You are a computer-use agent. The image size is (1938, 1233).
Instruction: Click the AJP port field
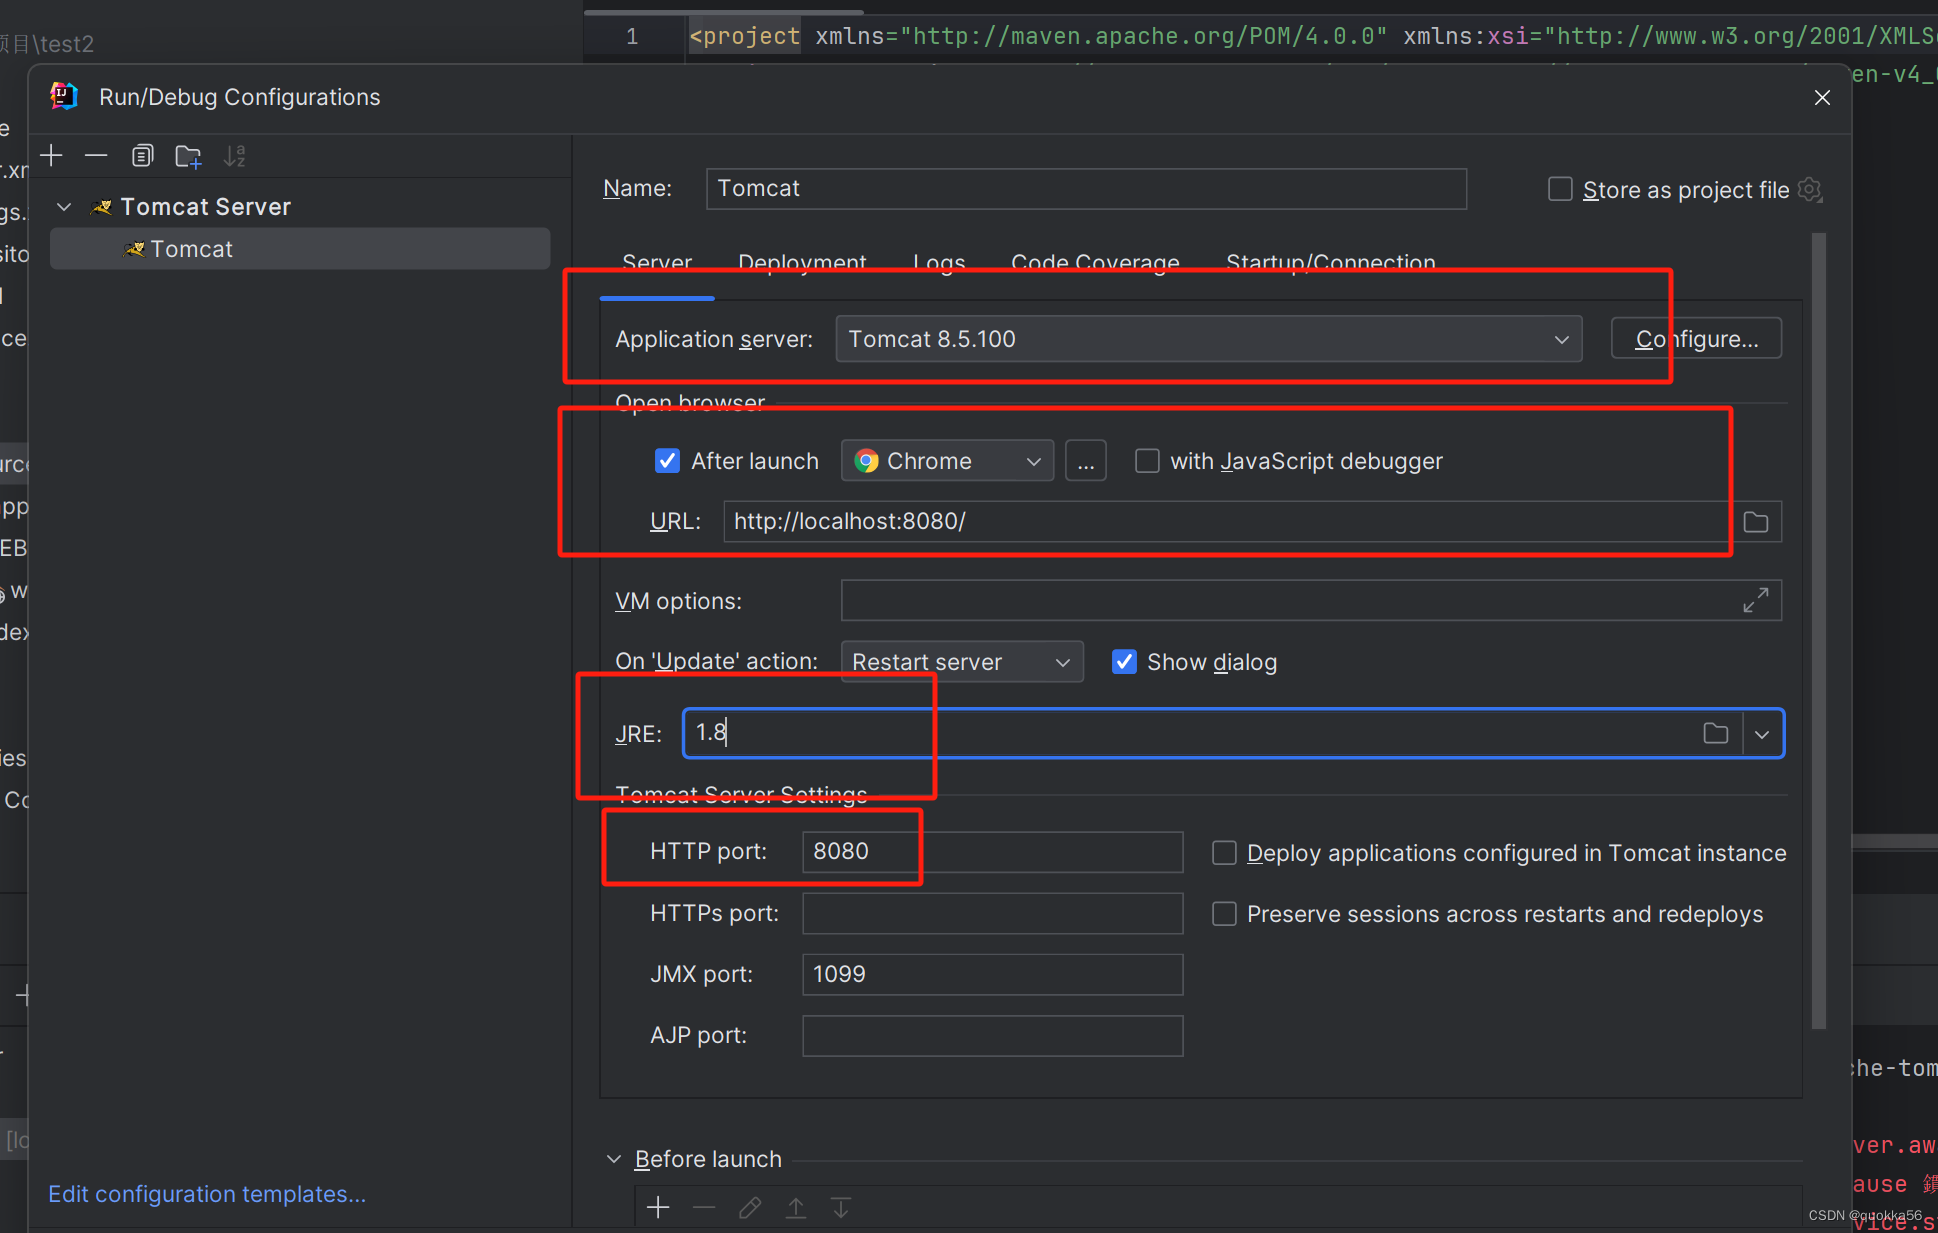click(992, 1036)
